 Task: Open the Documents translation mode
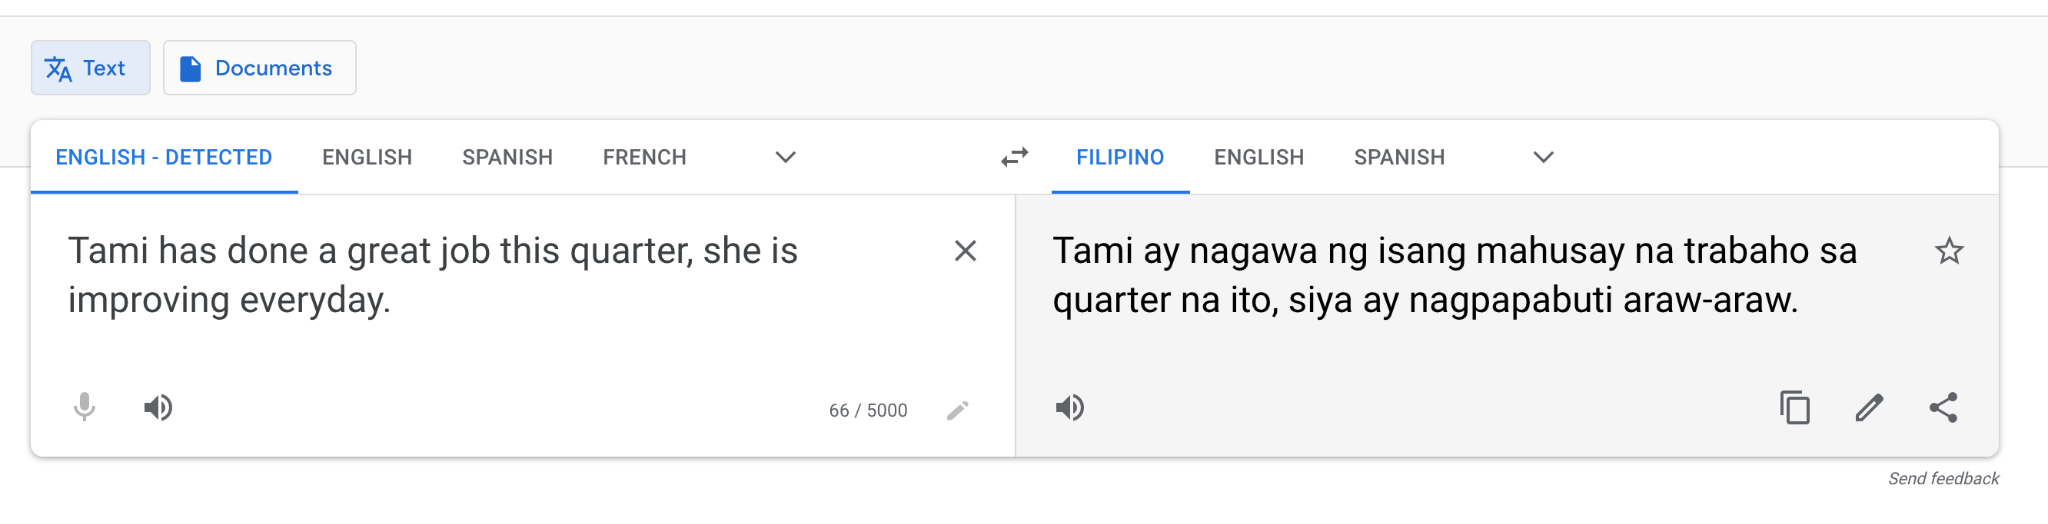(x=260, y=68)
